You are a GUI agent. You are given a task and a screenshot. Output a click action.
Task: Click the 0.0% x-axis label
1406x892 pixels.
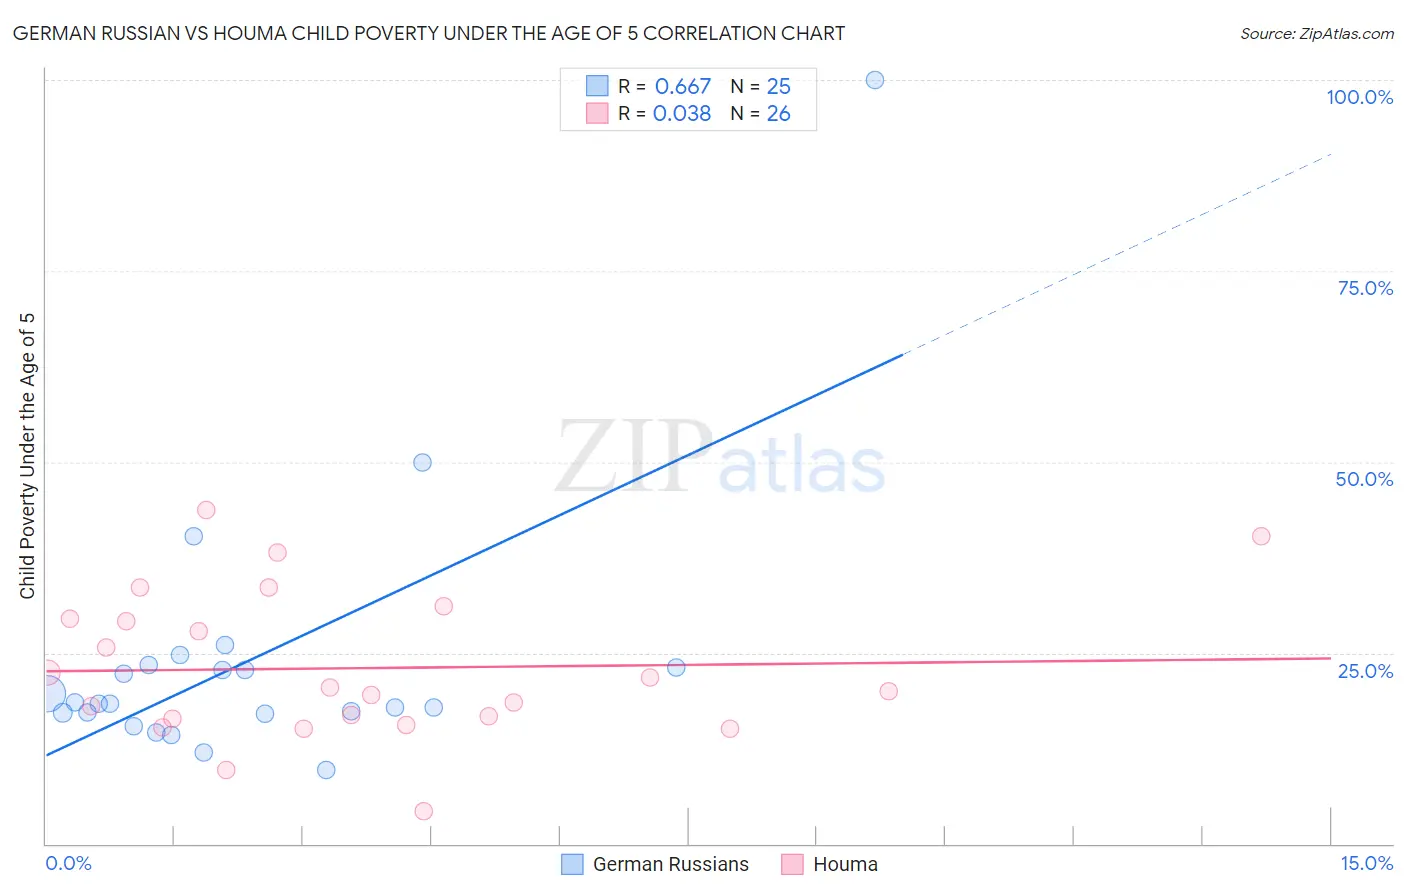pos(68,863)
